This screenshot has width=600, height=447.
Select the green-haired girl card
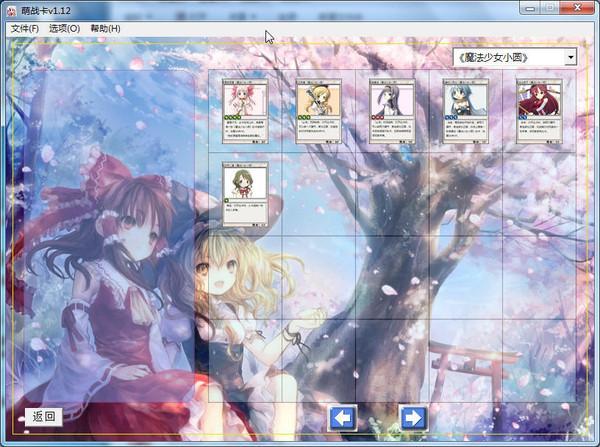(x=245, y=194)
